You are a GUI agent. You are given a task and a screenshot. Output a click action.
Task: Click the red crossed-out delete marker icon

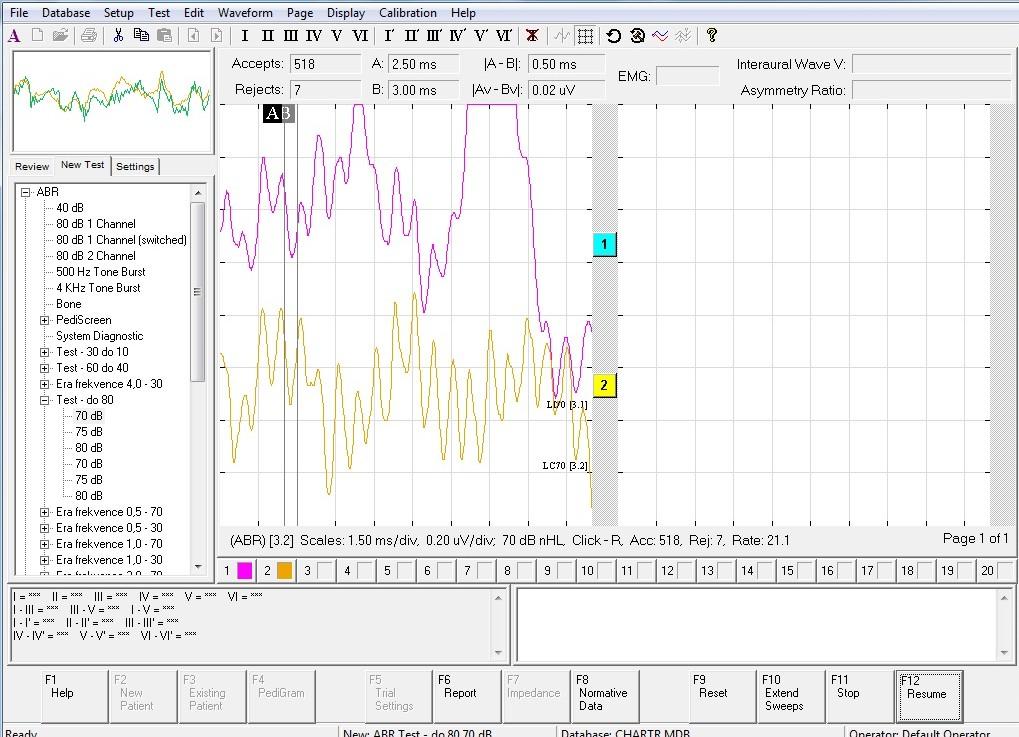point(532,36)
